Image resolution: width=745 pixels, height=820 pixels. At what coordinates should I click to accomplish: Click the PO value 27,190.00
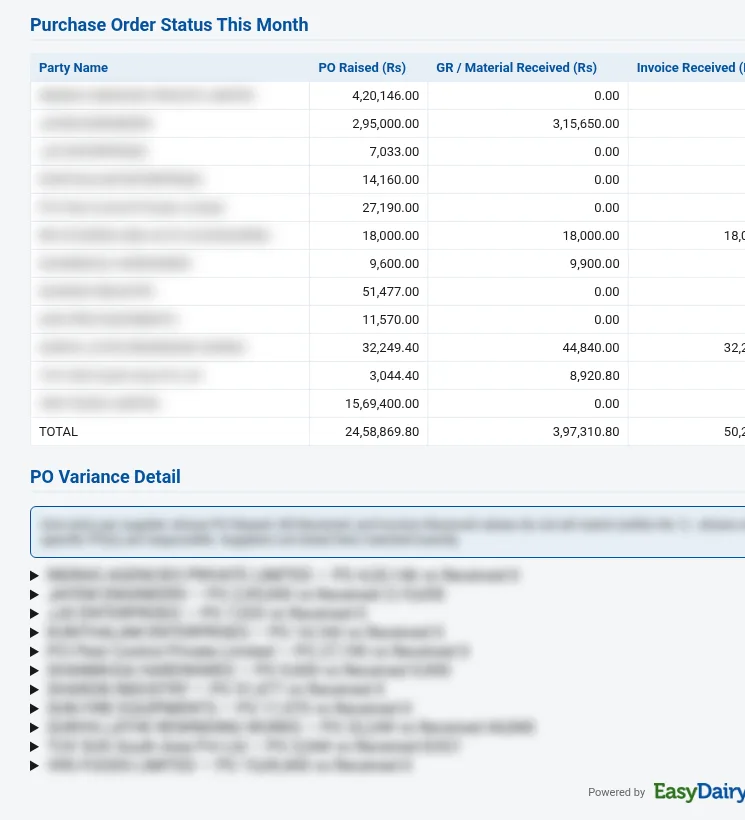pyautogui.click(x=391, y=208)
